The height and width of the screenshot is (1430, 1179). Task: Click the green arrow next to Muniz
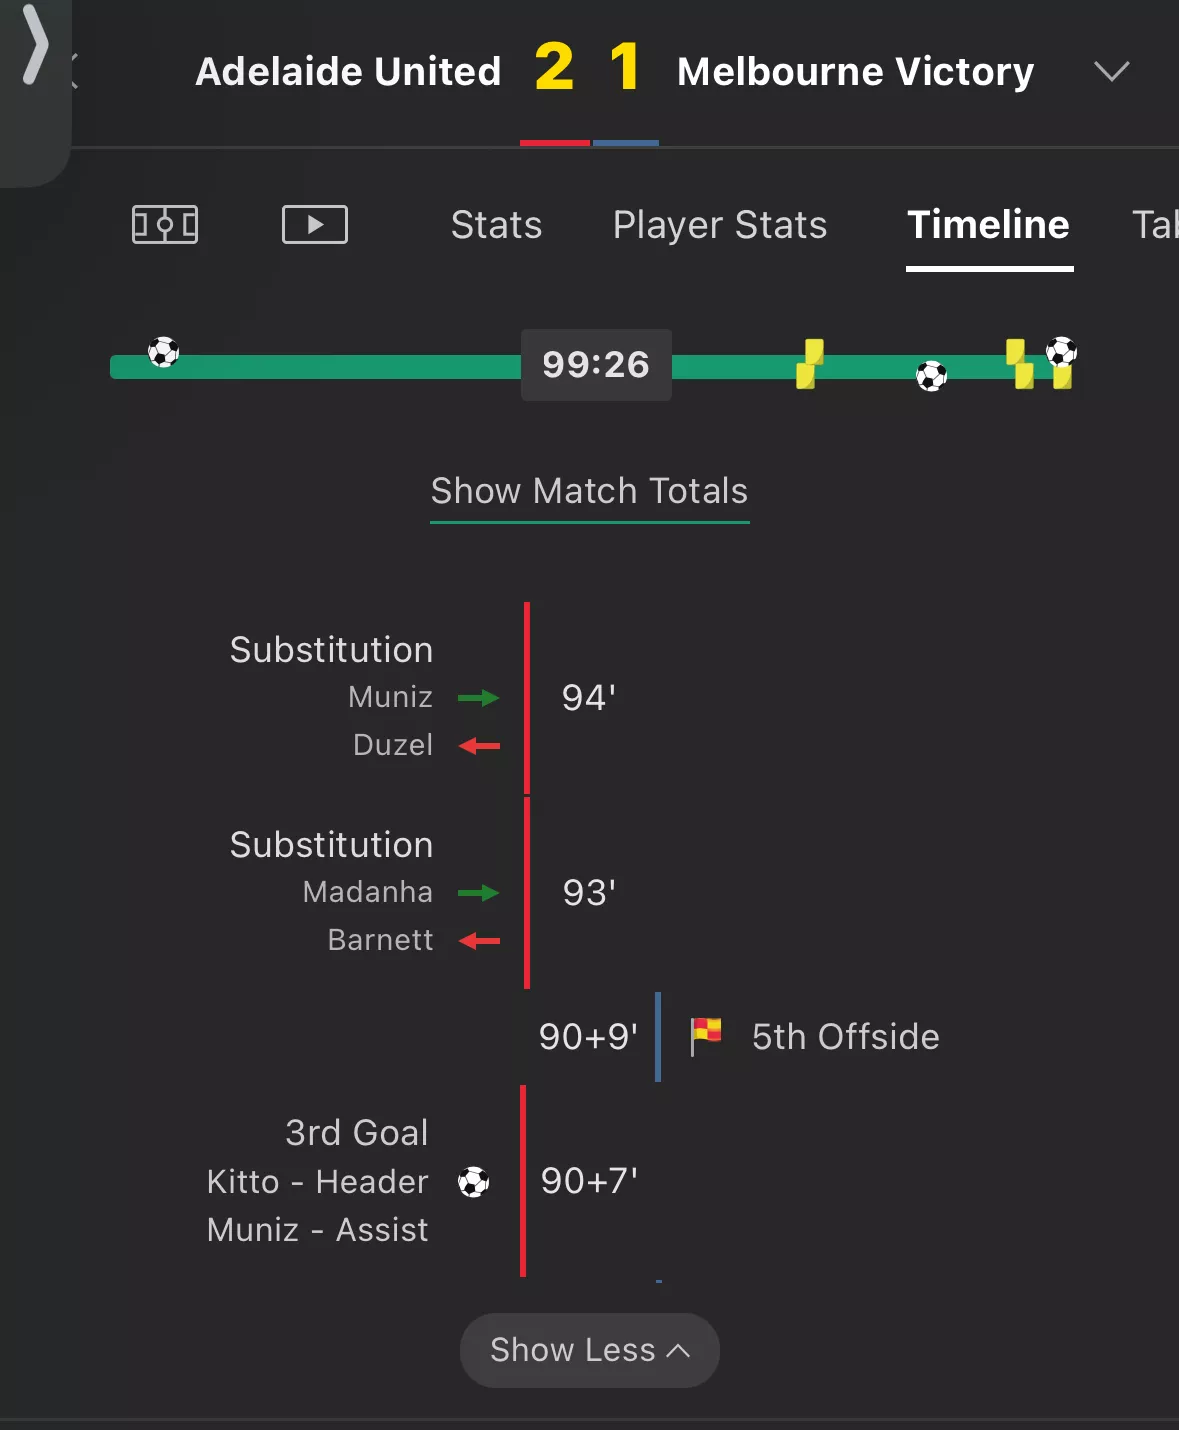pos(479,698)
